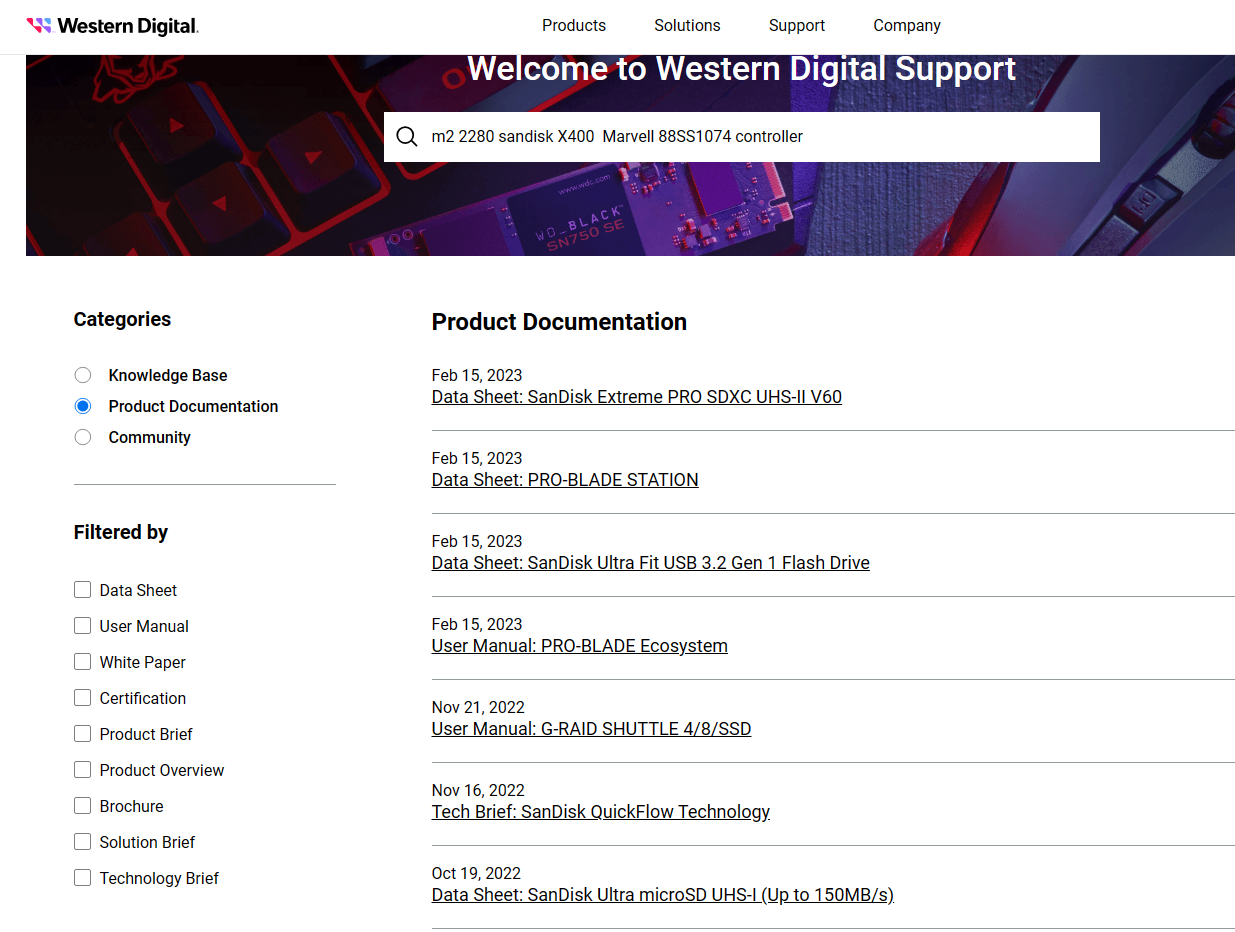The height and width of the screenshot is (932, 1235).
Task: Enable the Brochure filter checkbox
Action: [83, 806]
